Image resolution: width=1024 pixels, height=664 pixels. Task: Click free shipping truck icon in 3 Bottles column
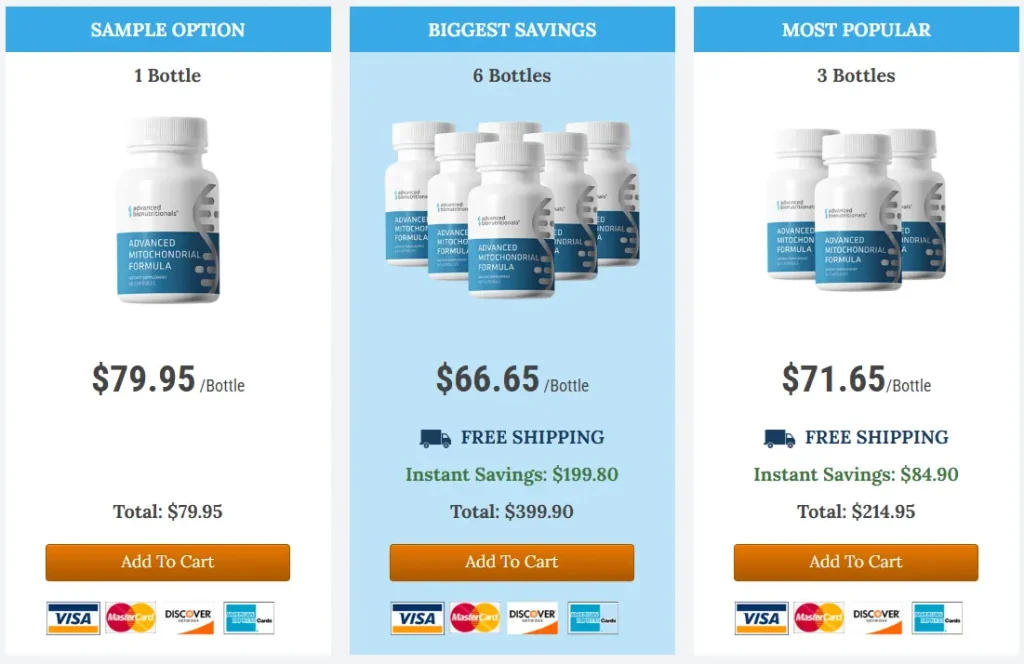(779, 438)
